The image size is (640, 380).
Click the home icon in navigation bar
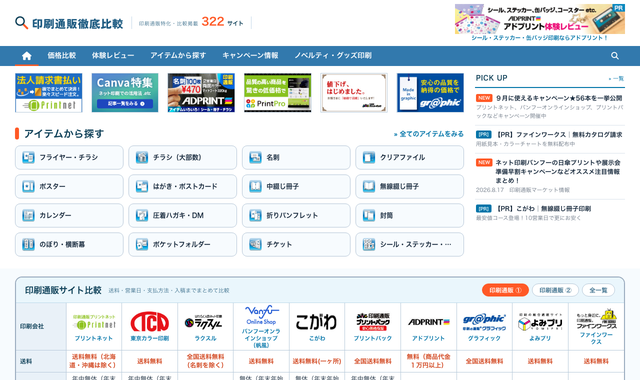pyautogui.click(x=27, y=56)
